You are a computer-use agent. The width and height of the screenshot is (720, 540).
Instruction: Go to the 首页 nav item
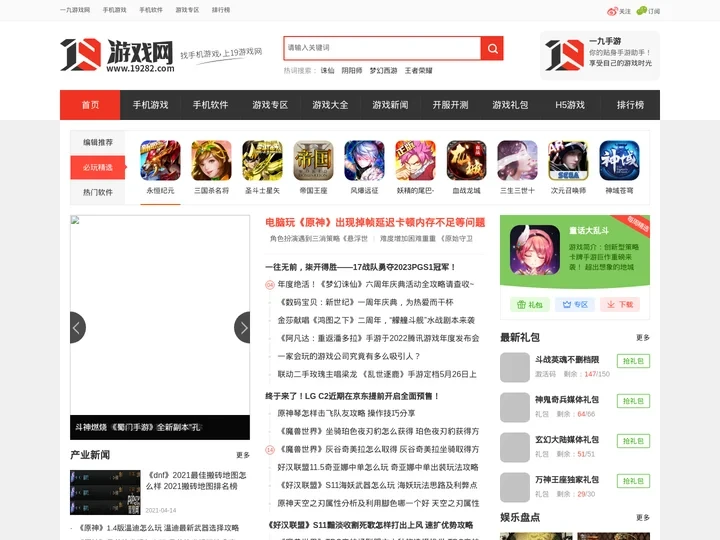90,105
